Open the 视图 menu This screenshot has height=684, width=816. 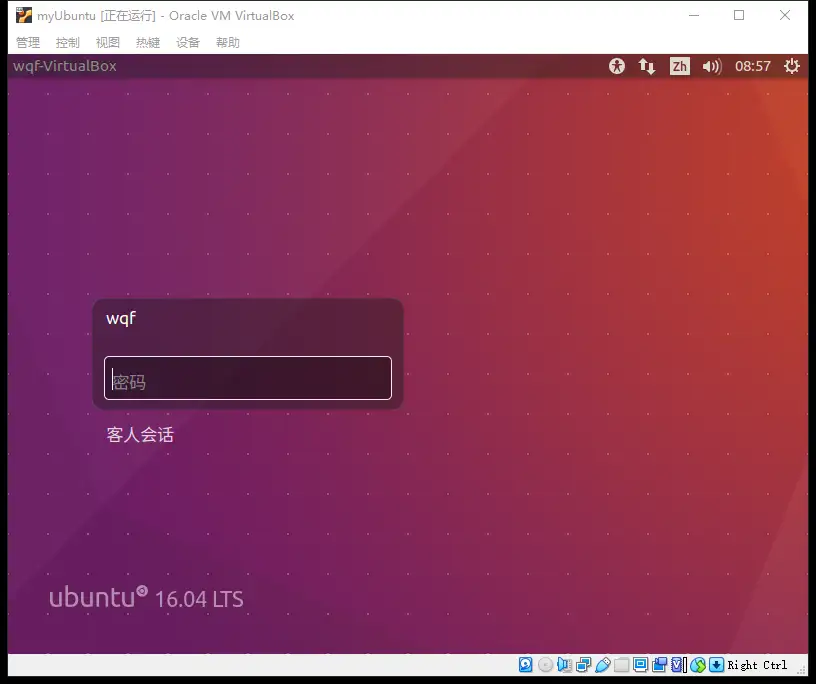pos(108,42)
